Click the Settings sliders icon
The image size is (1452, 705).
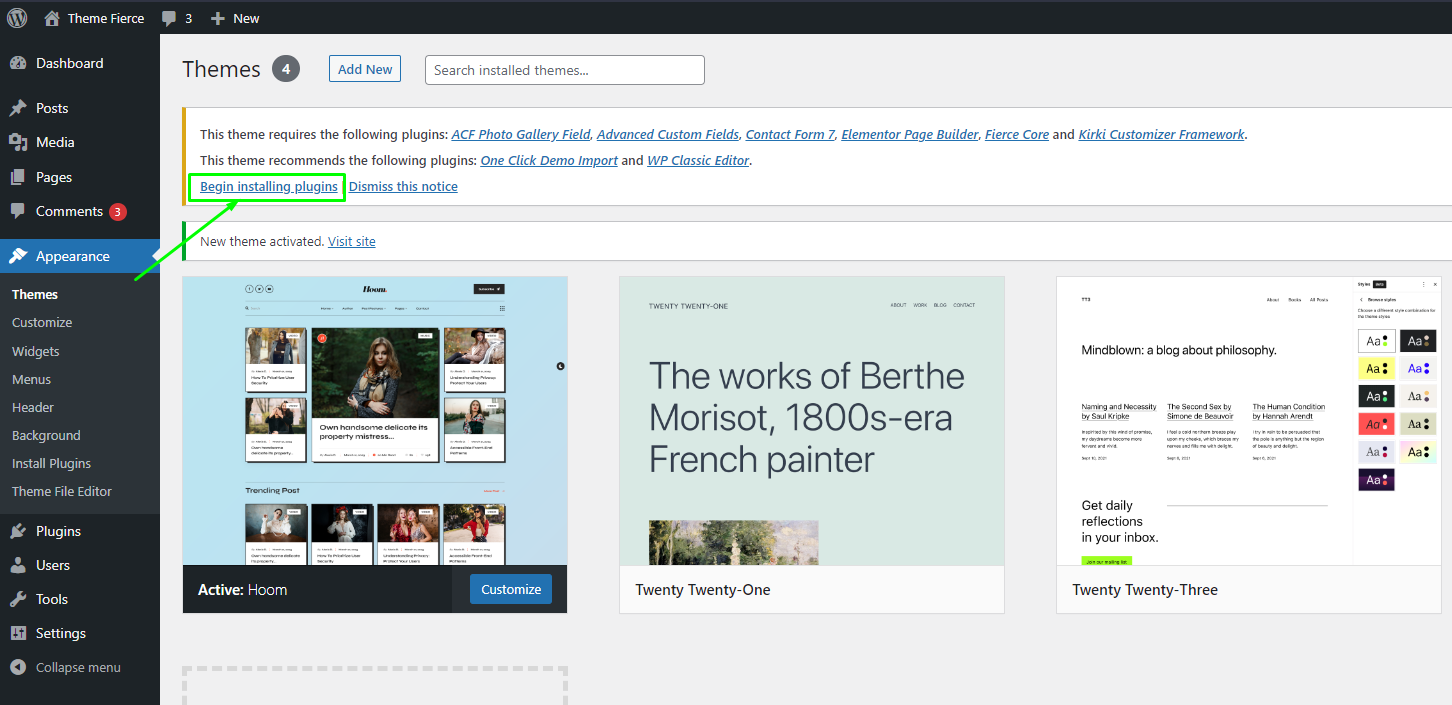(18, 633)
